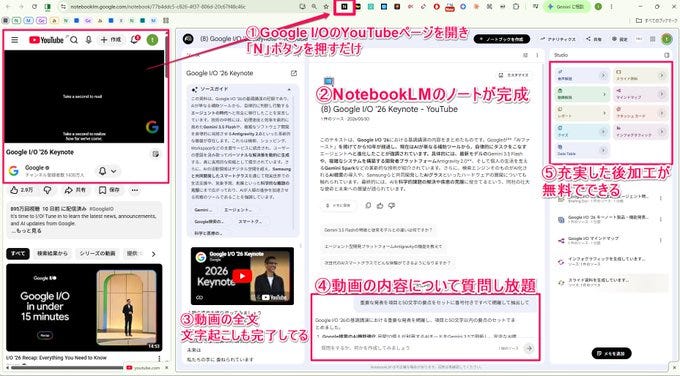Select the Antigravity platform suggested question
This screenshot has height=376, width=680.
point(383,246)
